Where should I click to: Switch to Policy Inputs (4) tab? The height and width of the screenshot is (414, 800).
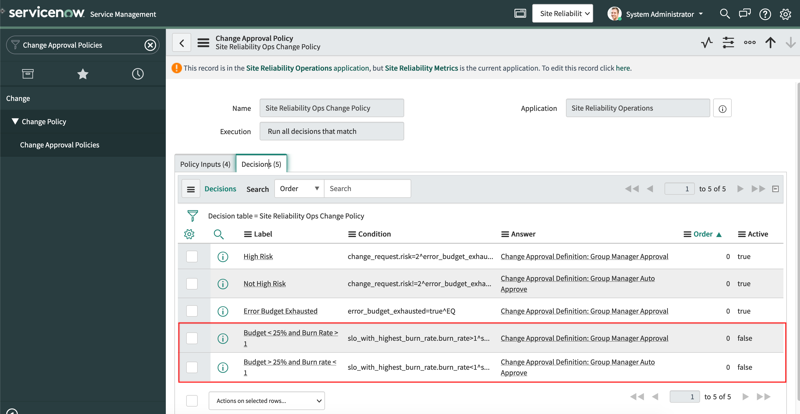click(x=205, y=164)
